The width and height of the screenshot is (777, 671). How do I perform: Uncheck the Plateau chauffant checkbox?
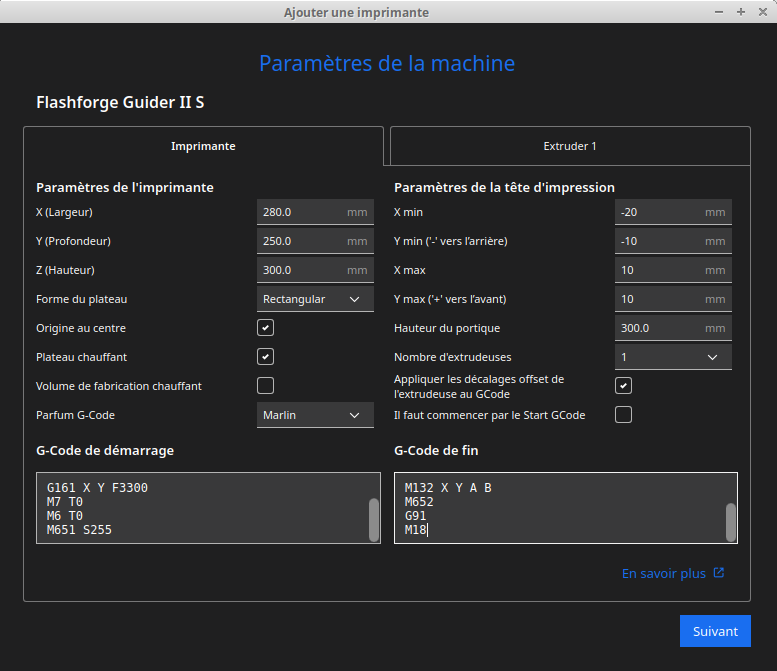point(266,357)
